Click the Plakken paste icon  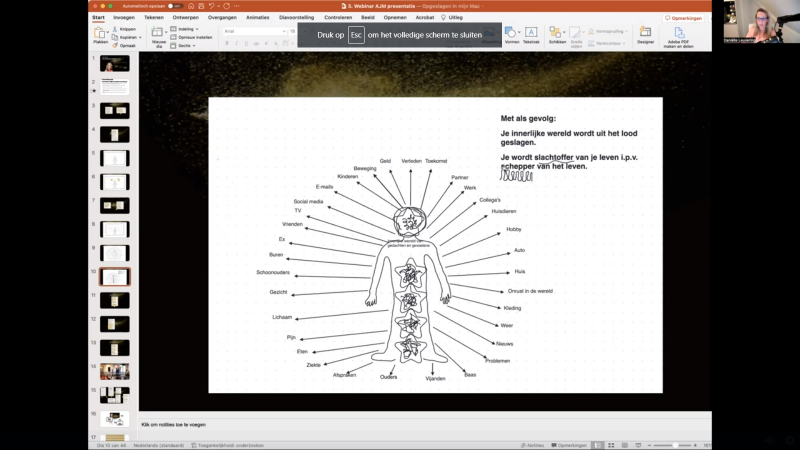click(101, 34)
